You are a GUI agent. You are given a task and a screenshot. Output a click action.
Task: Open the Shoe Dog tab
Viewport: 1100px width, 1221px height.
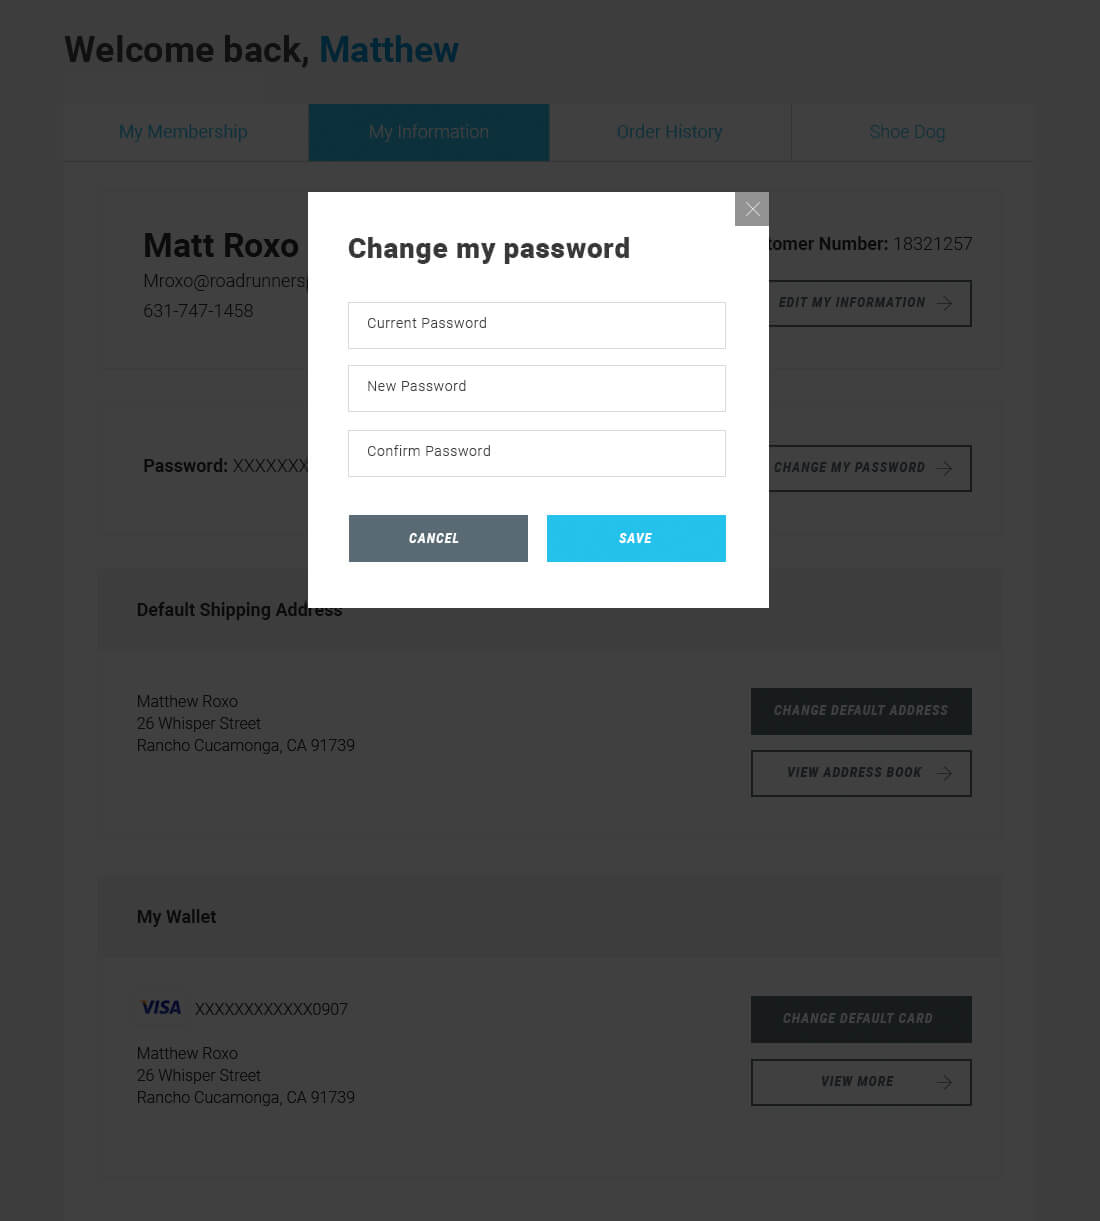click(x=907, y=132)
